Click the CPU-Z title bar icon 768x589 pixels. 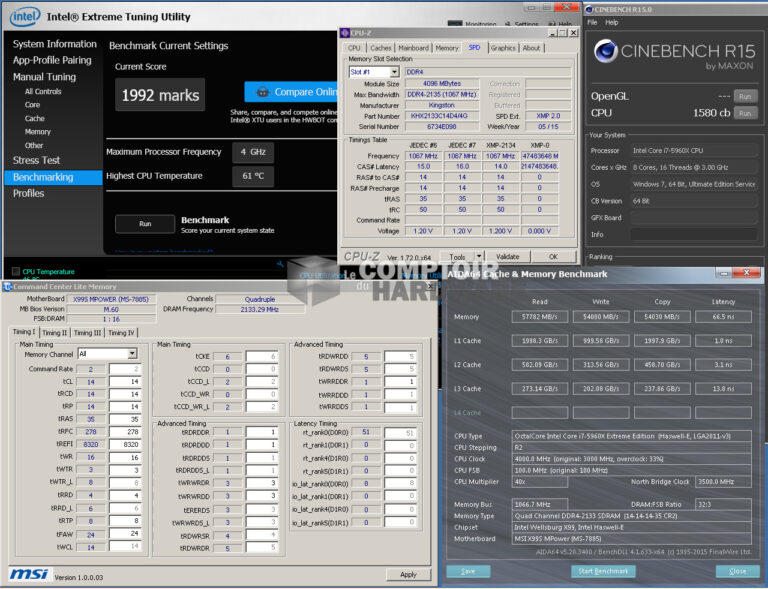tap(347, 32)
